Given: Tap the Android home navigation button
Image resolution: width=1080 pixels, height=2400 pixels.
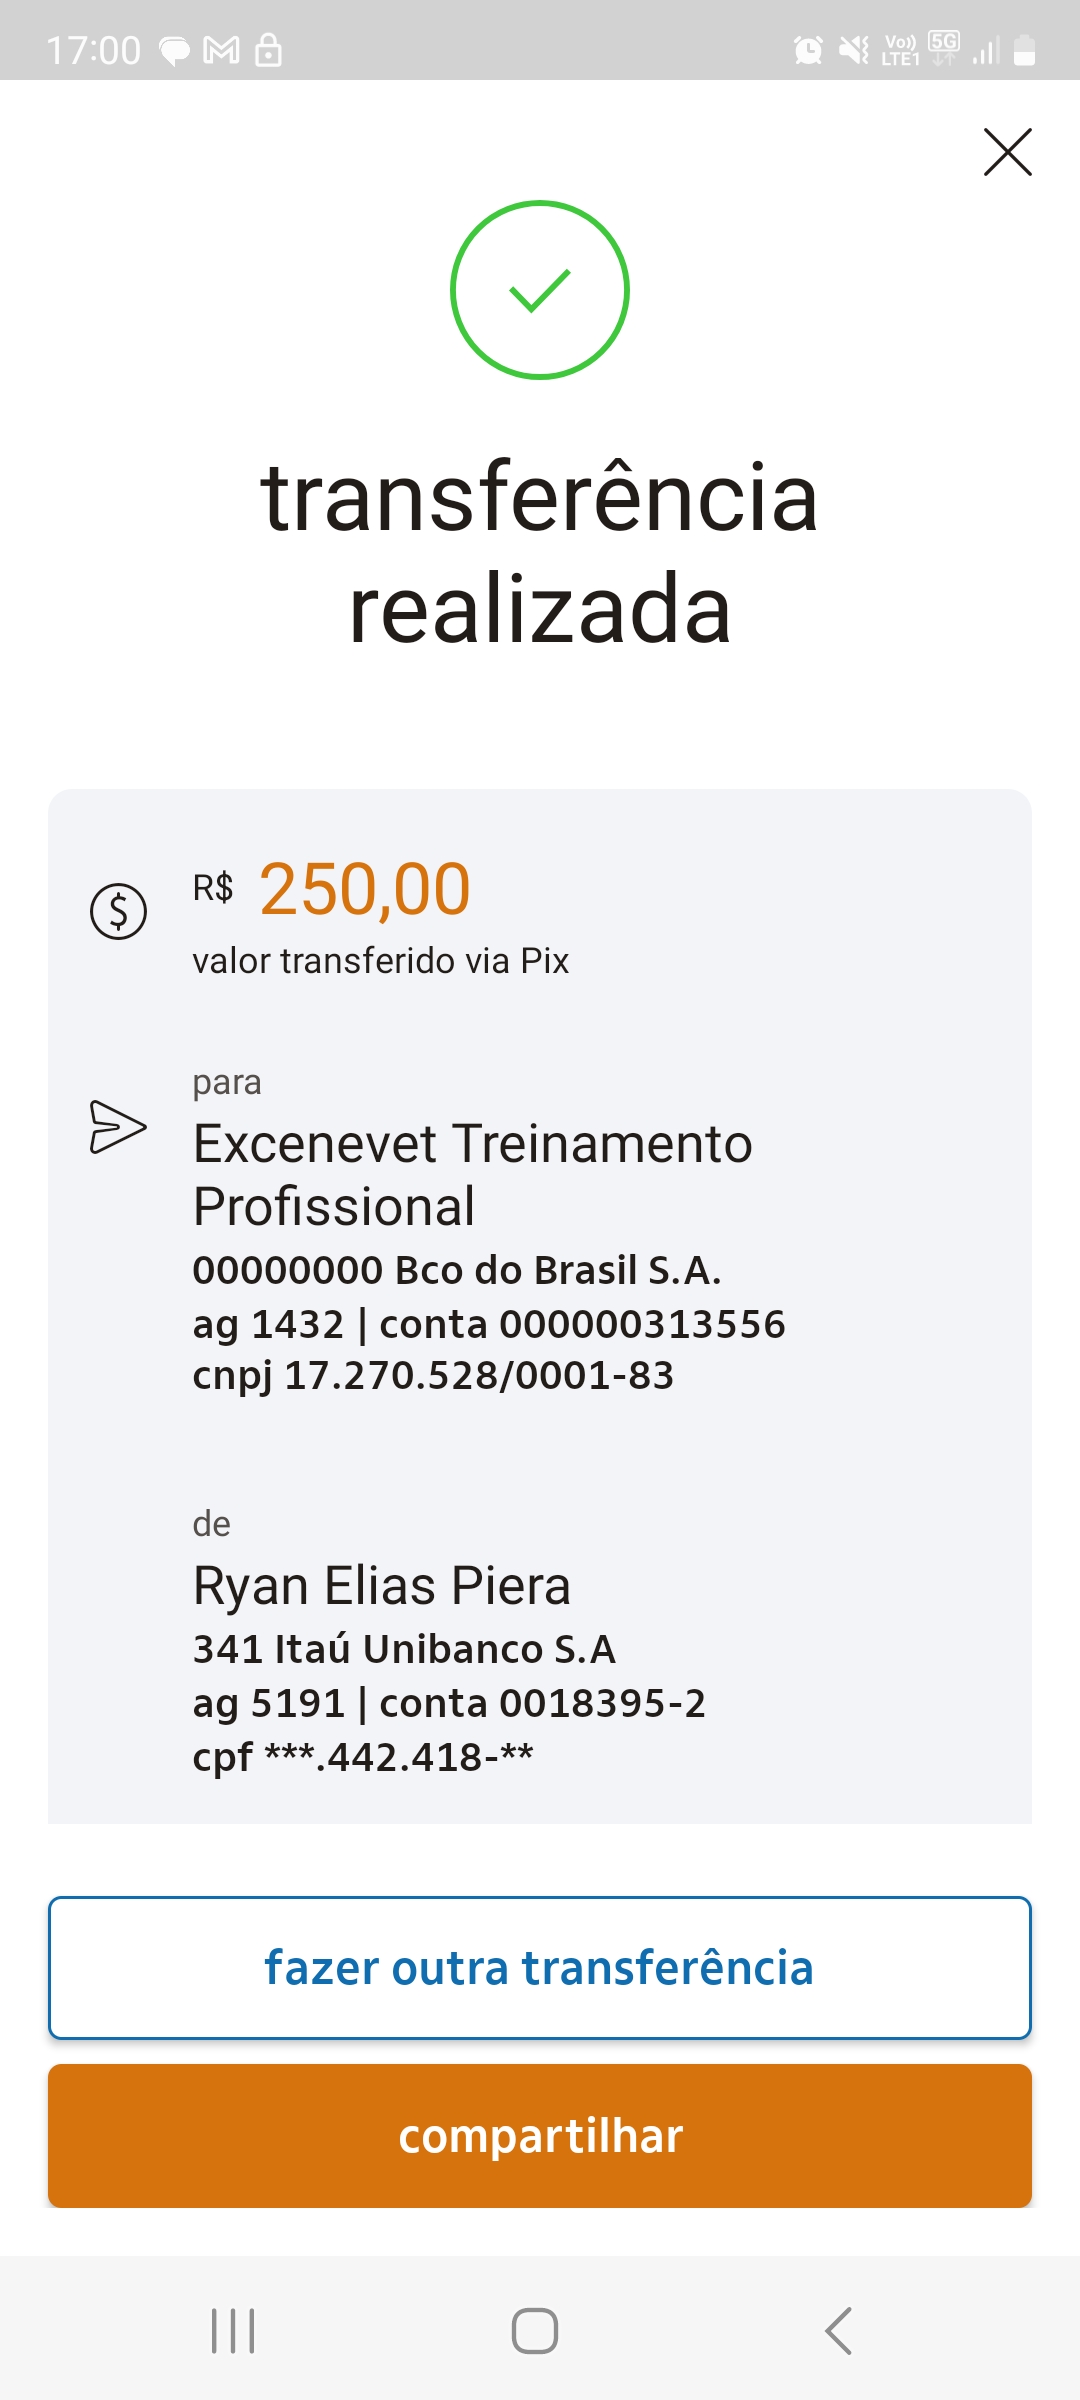Looking at the screenshot, I should pos(535,2331).
